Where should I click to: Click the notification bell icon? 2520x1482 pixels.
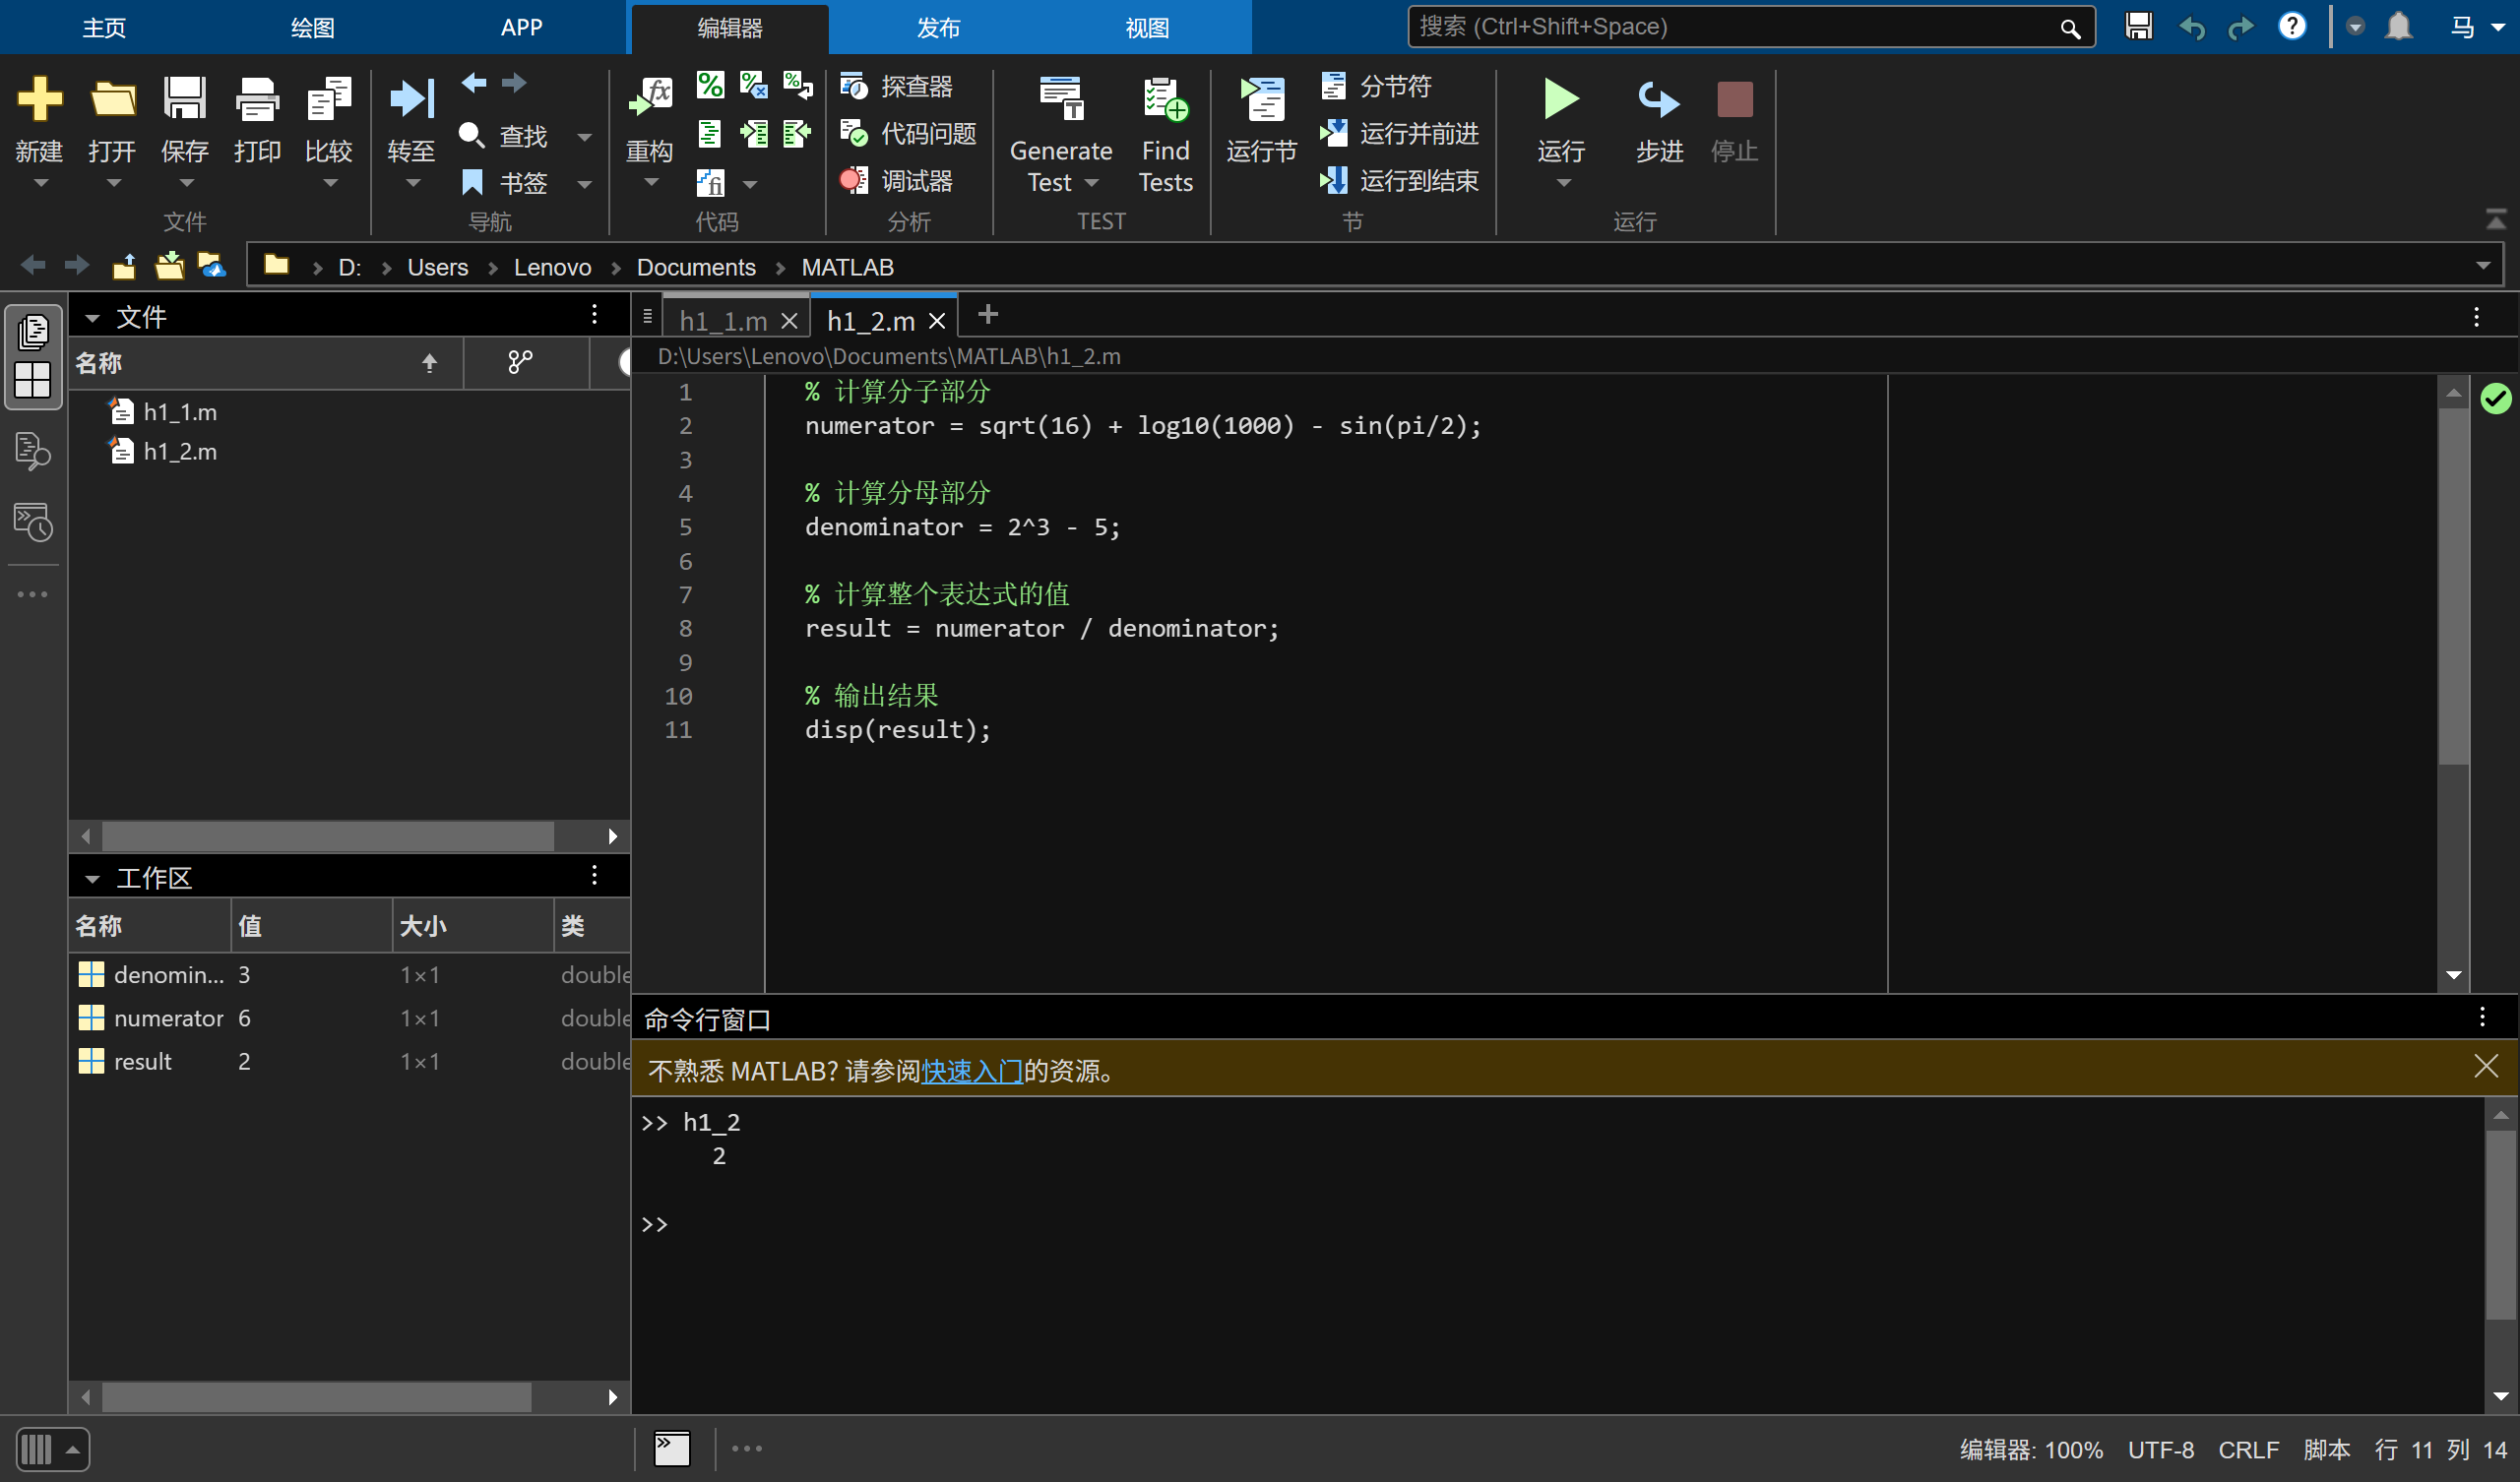[2398, 26]
